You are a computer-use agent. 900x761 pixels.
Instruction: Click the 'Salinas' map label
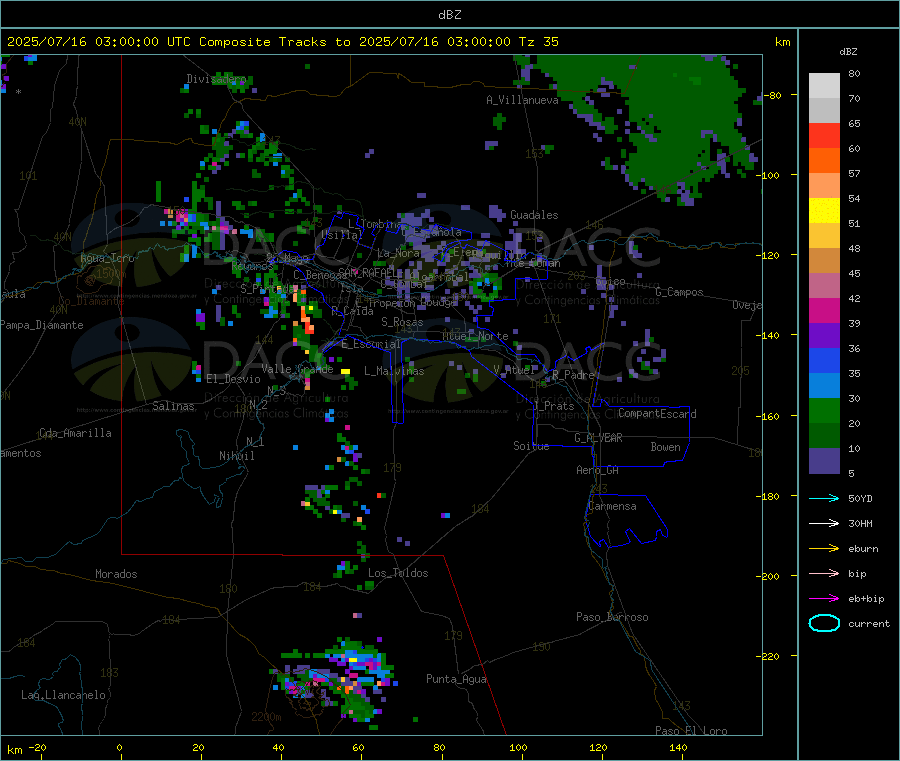coord(173,406)
